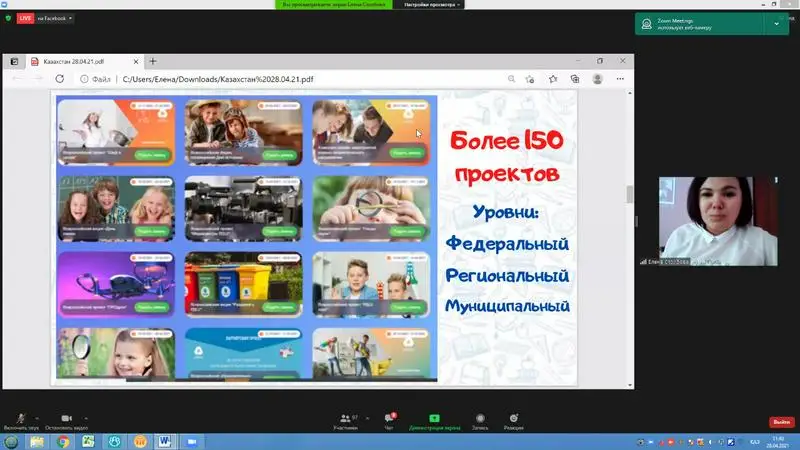The height and width of the screenshot is (450, 800).
Task: Stop video with Остановить видео
Action: (x=66, y=419)
